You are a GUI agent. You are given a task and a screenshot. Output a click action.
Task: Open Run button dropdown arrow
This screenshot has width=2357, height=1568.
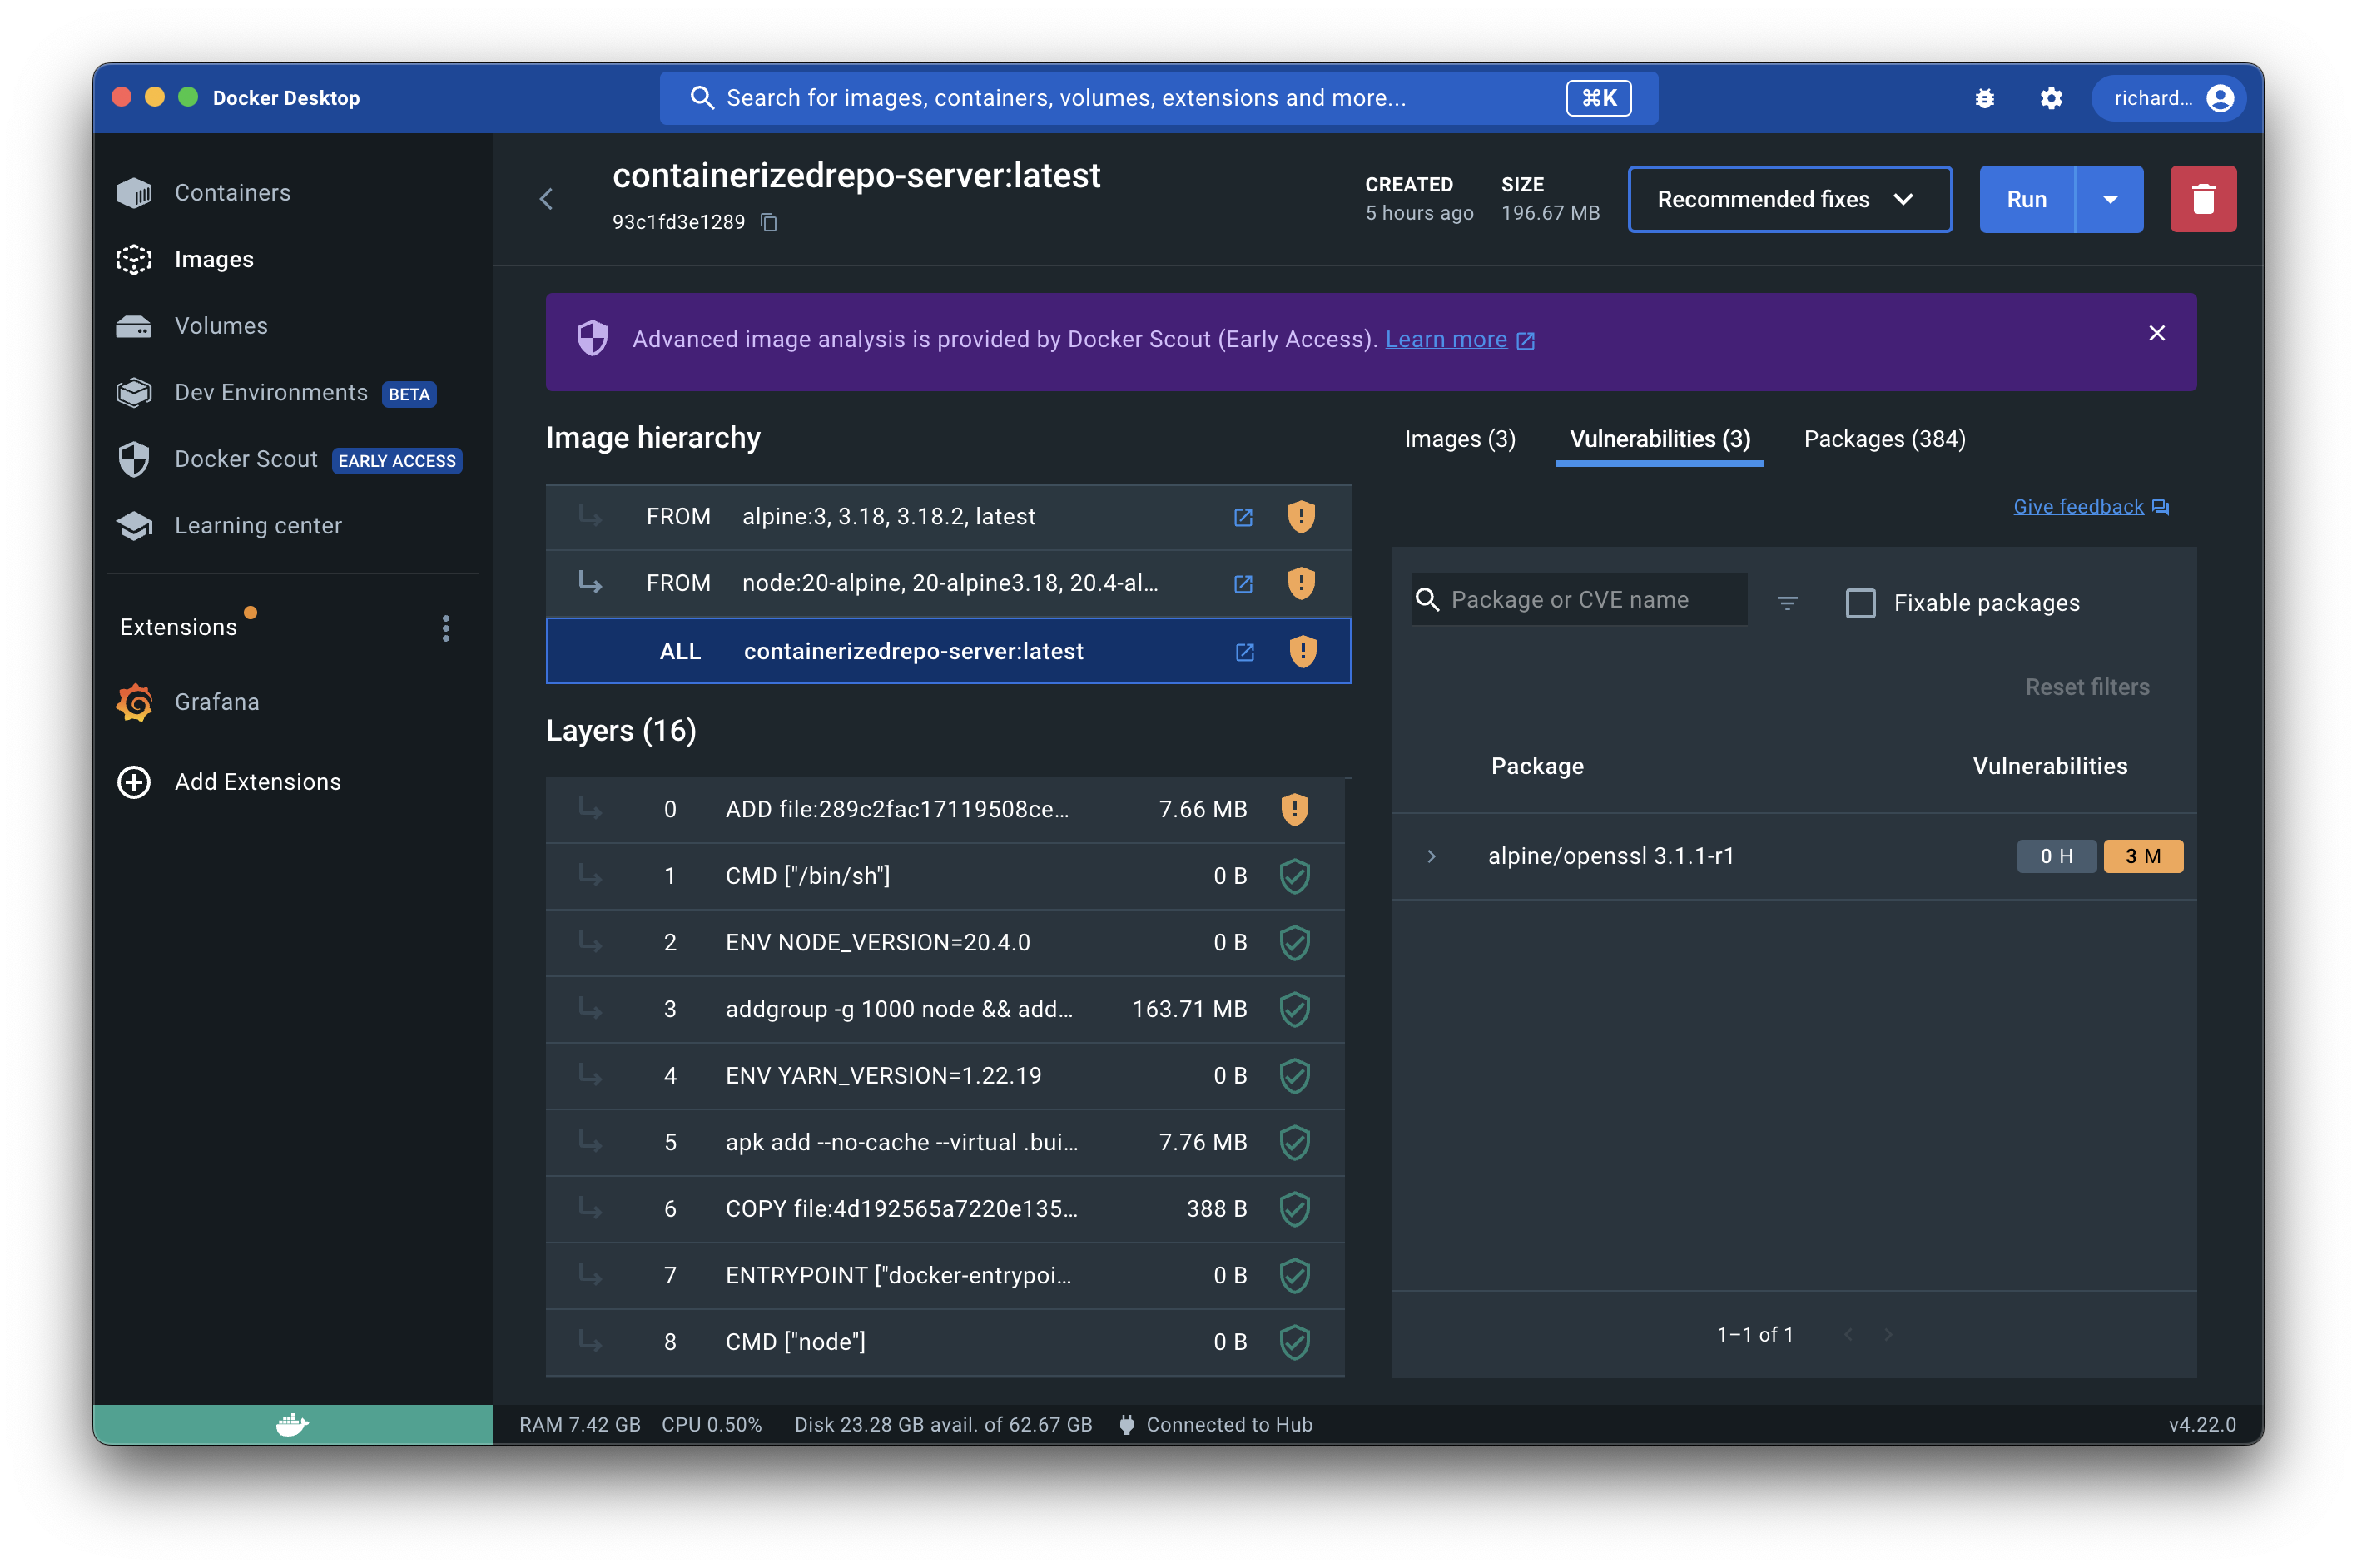(x=2109, y=199)
